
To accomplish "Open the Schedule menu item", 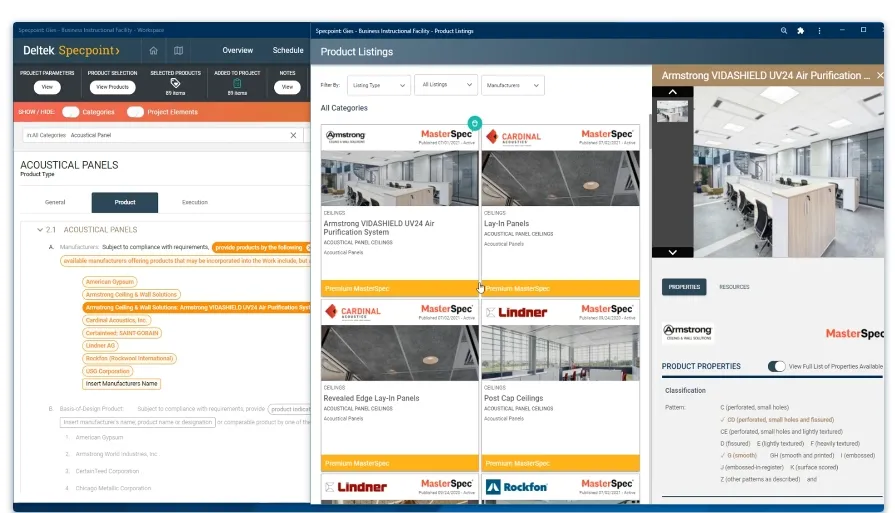I will [288, 50].
